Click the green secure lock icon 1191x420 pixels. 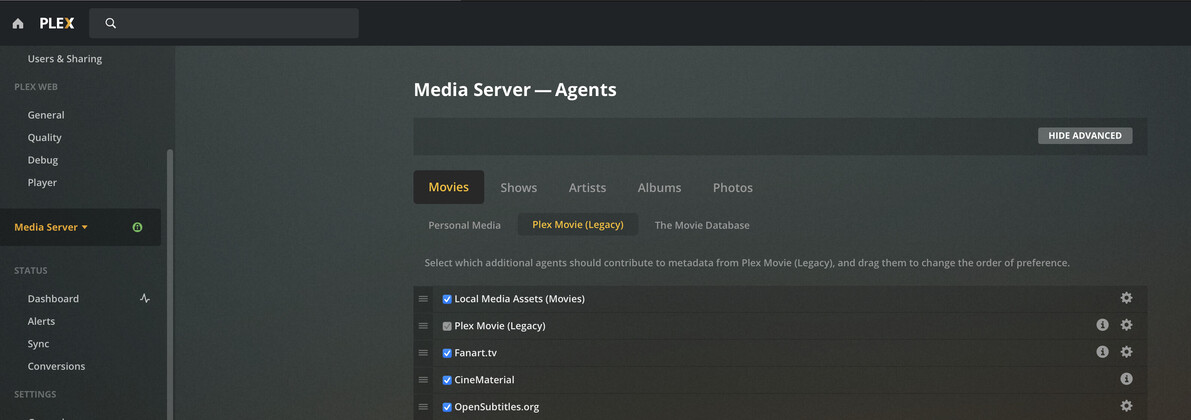(137, 227)
